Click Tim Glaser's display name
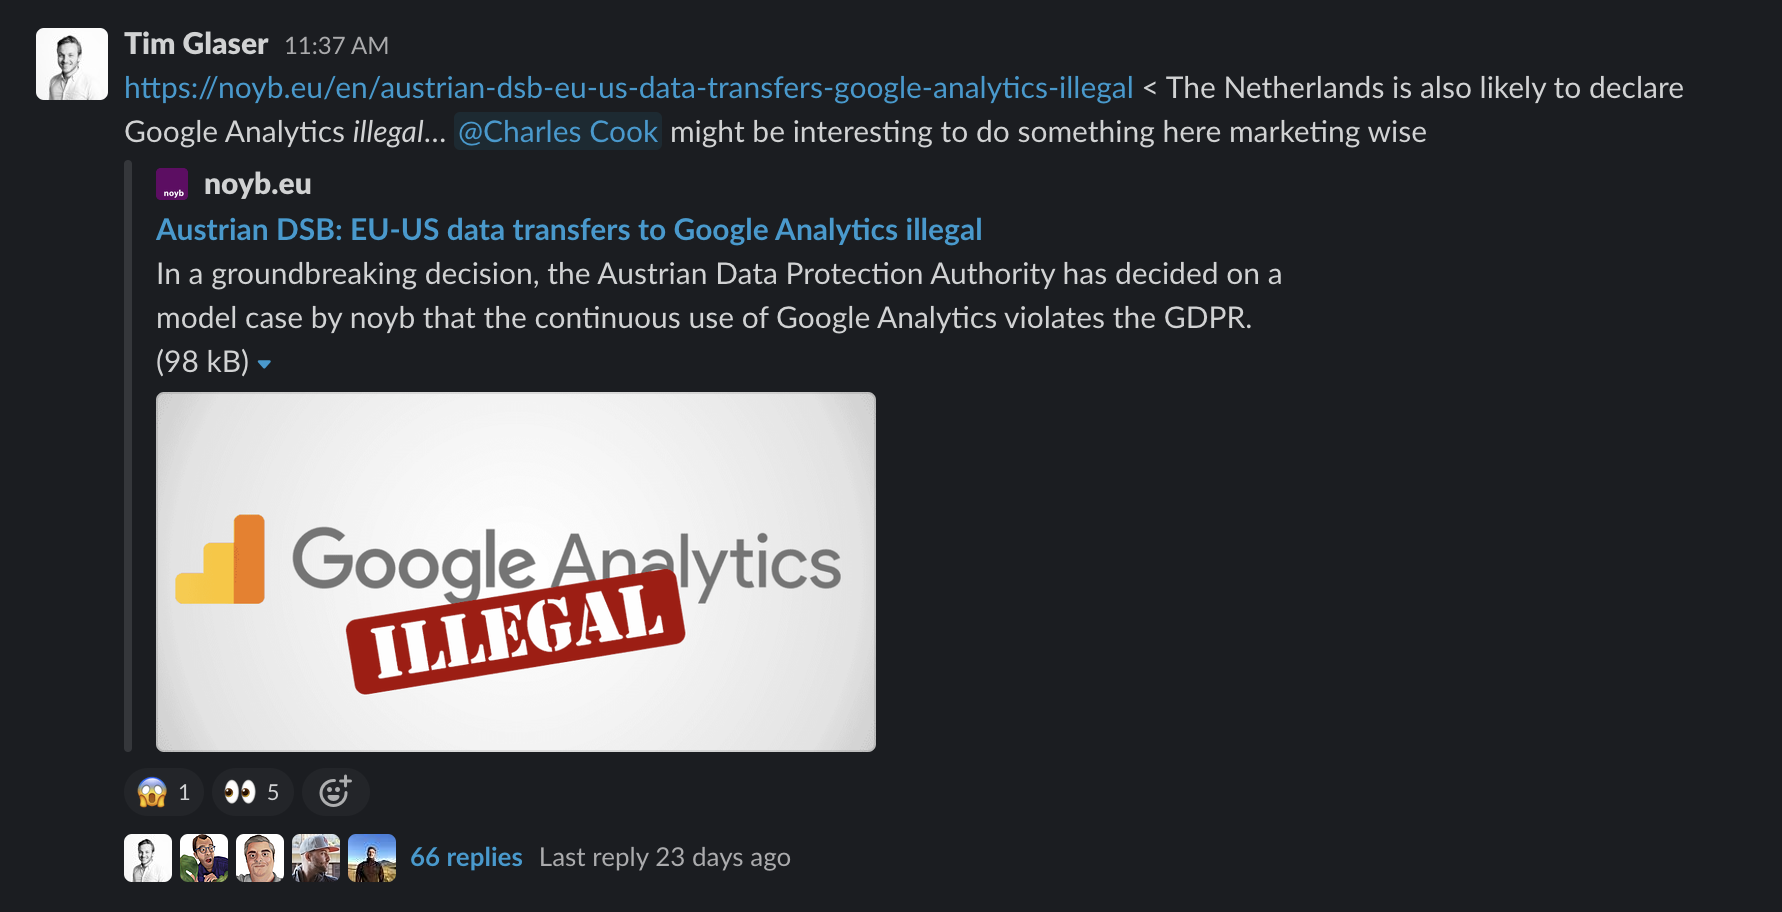Image resolution: width=1782 pixels, height=912 pixels. click(x=196, y=43)
